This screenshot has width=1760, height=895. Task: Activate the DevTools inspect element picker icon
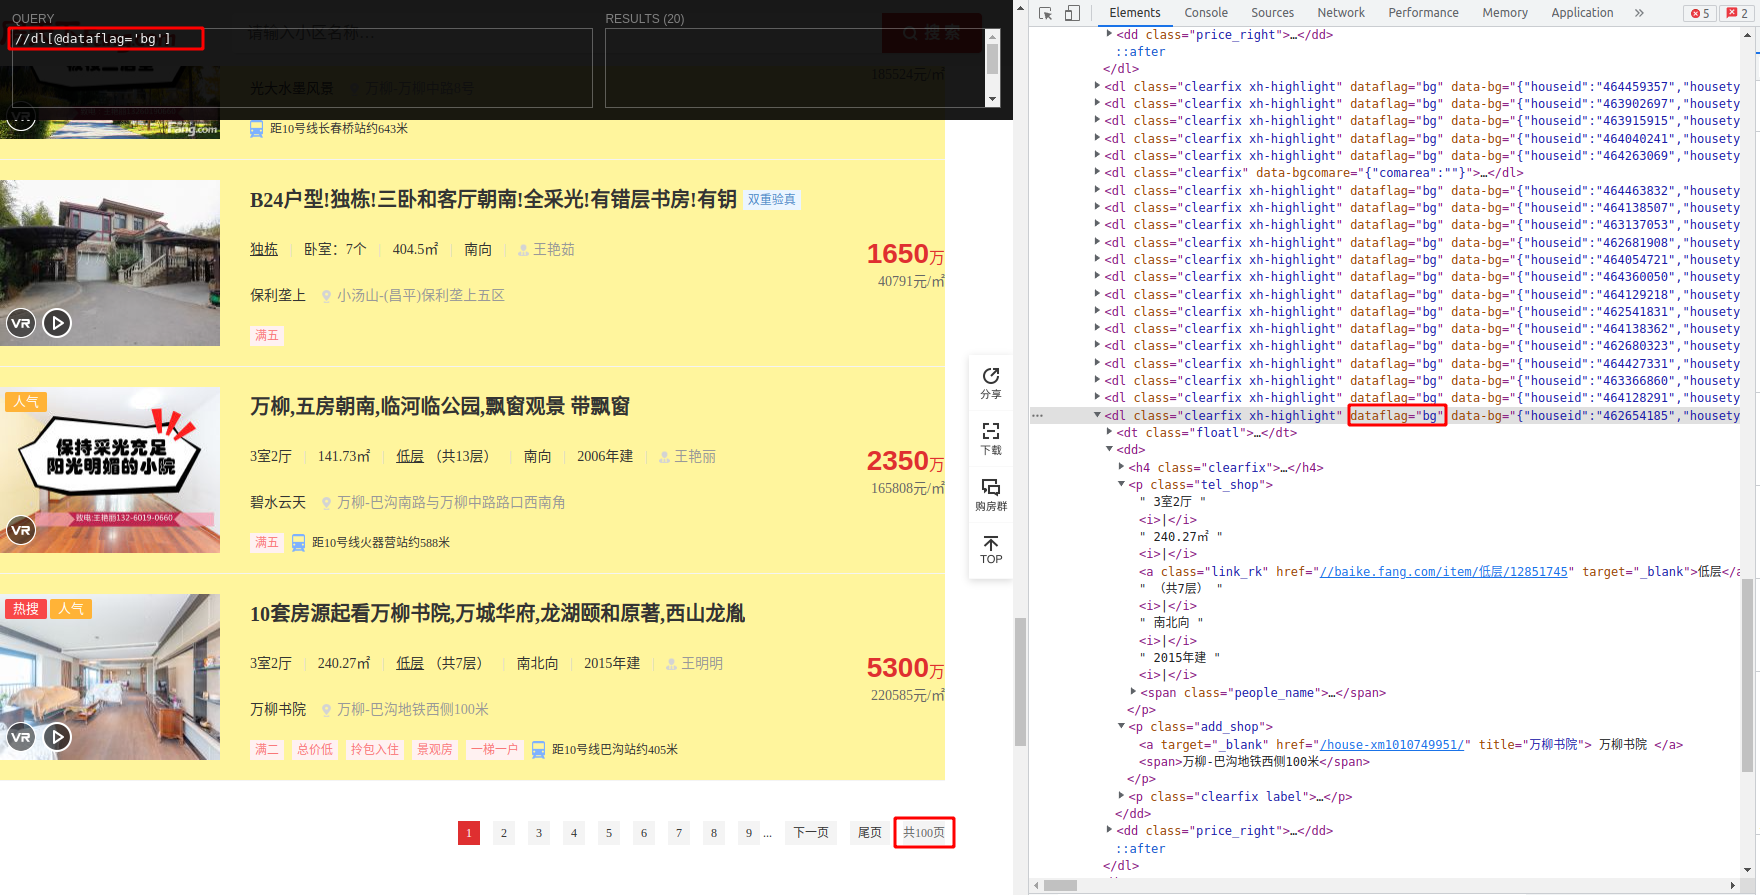(1045, 13)
